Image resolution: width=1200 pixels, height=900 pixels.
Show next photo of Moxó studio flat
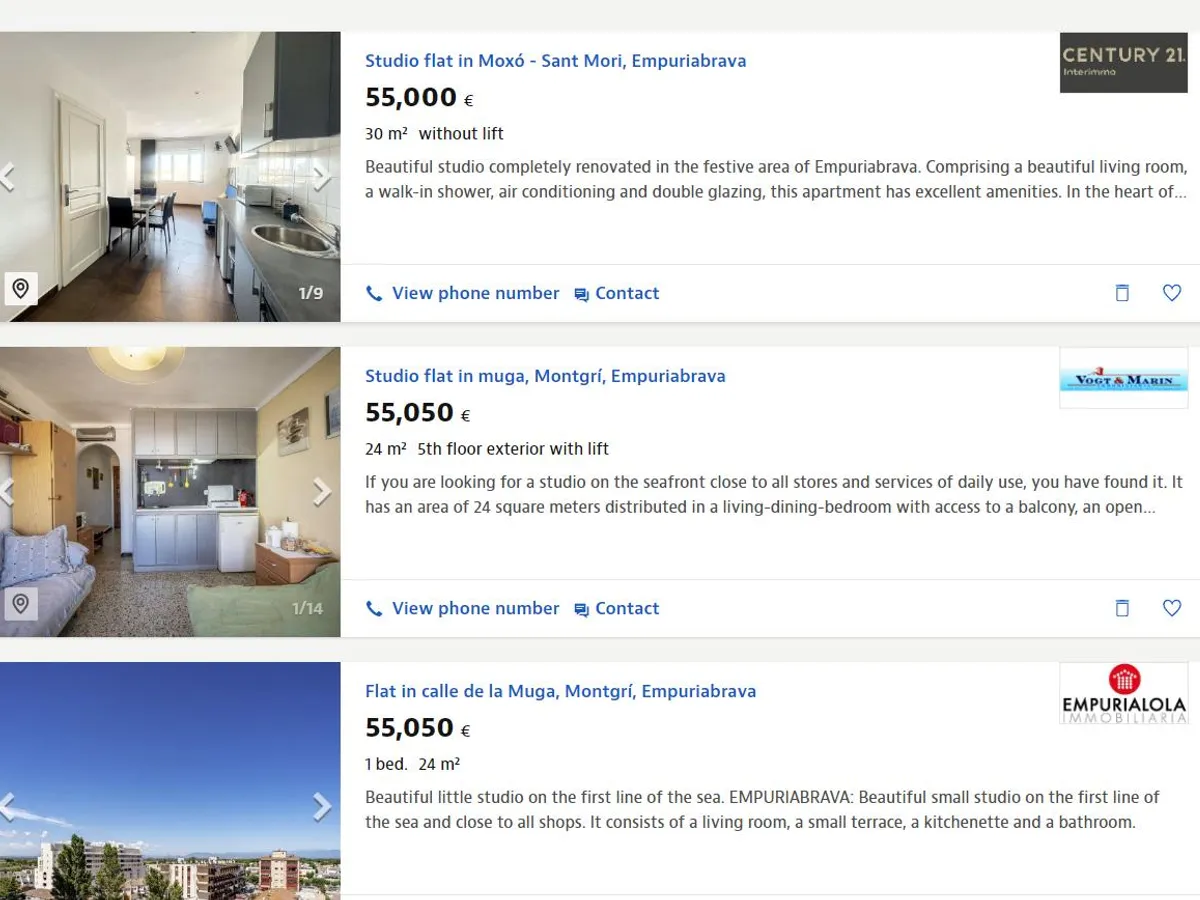[x=322, y=177]
